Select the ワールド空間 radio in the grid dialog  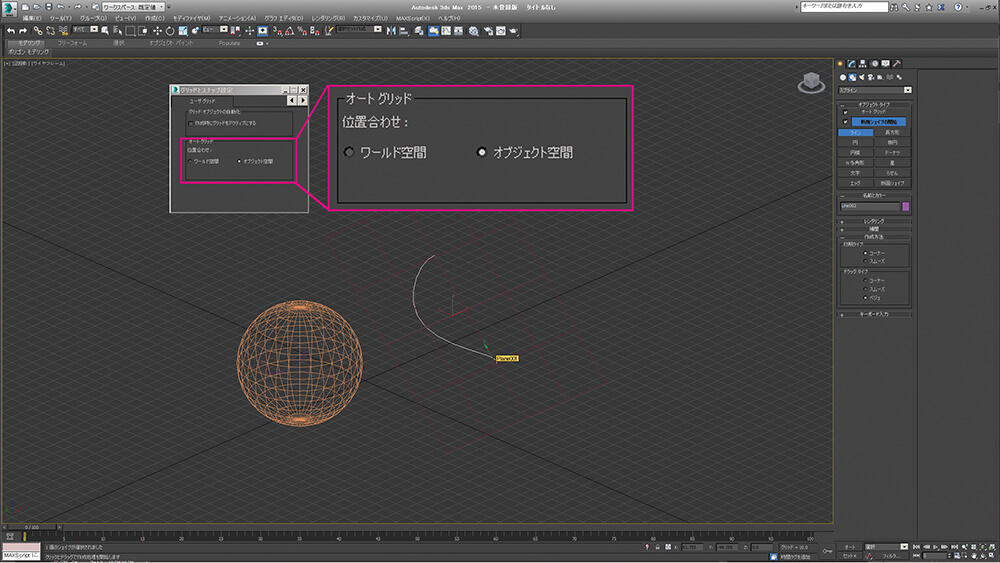click(190, 162)
